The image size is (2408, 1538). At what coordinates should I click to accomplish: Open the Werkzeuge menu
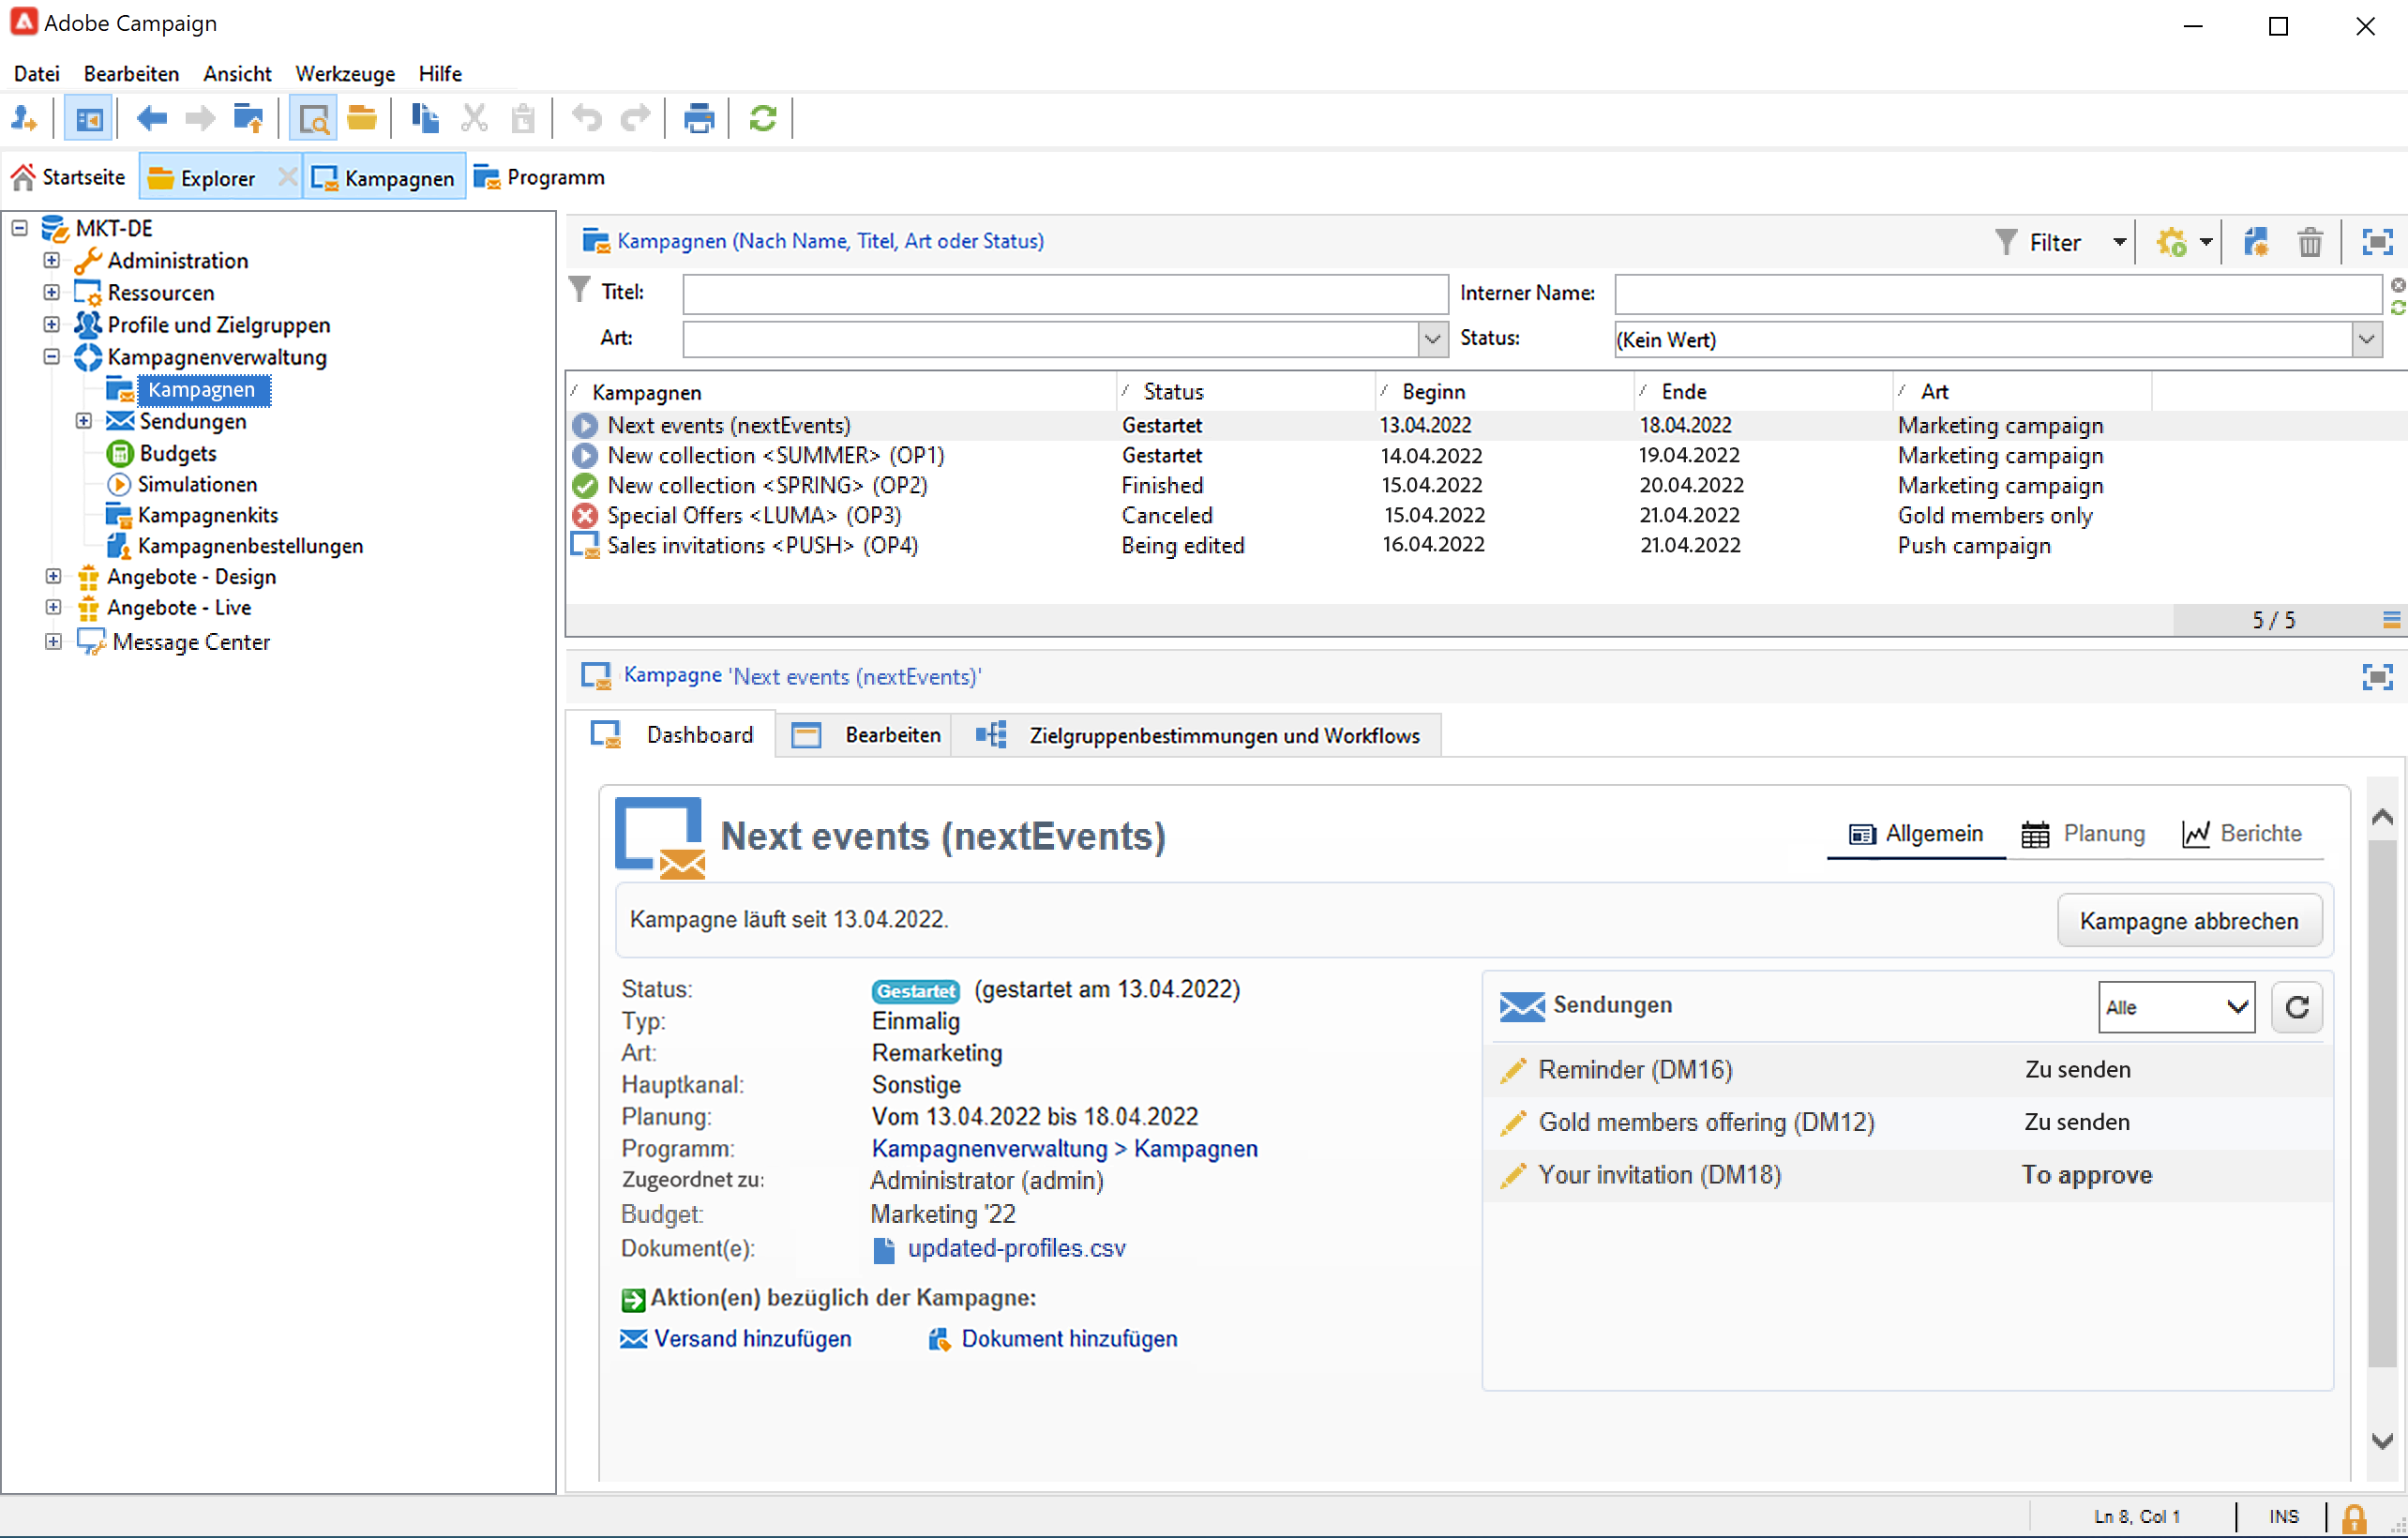point(344,74)
